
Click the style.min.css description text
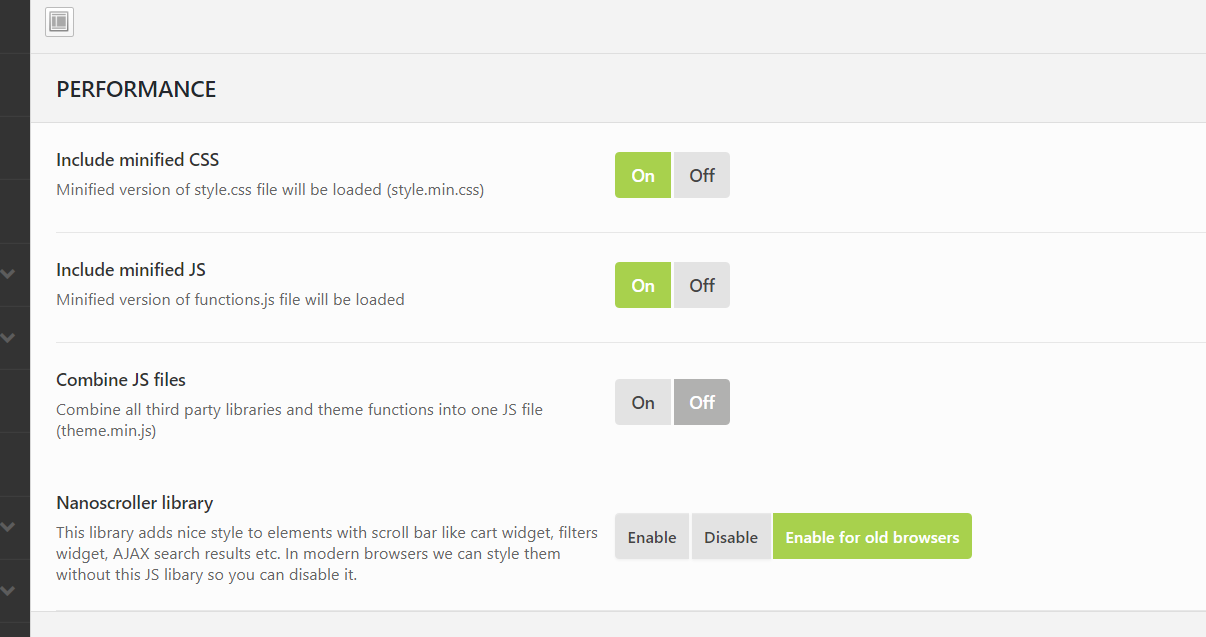click(270, 189)
